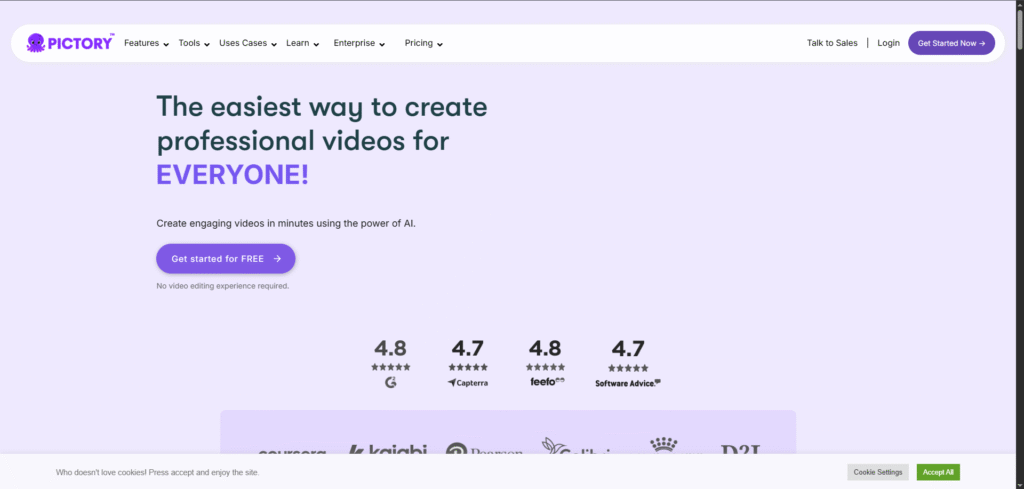Open the Pricing menu item
This screenshot has height=489, width=1024.
[423, 43]
